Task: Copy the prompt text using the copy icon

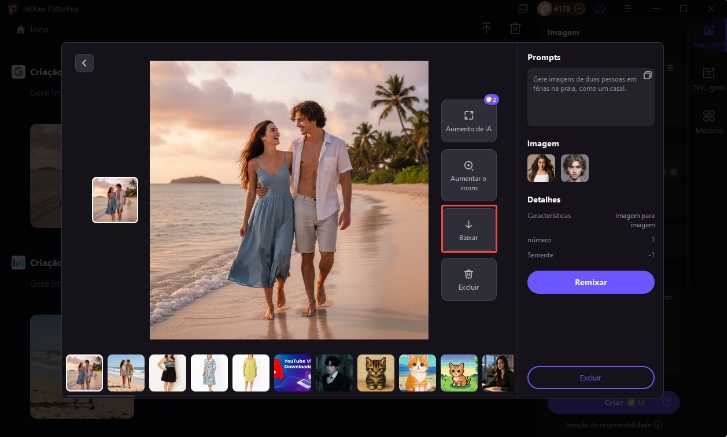Action: (x=647, y=76)
